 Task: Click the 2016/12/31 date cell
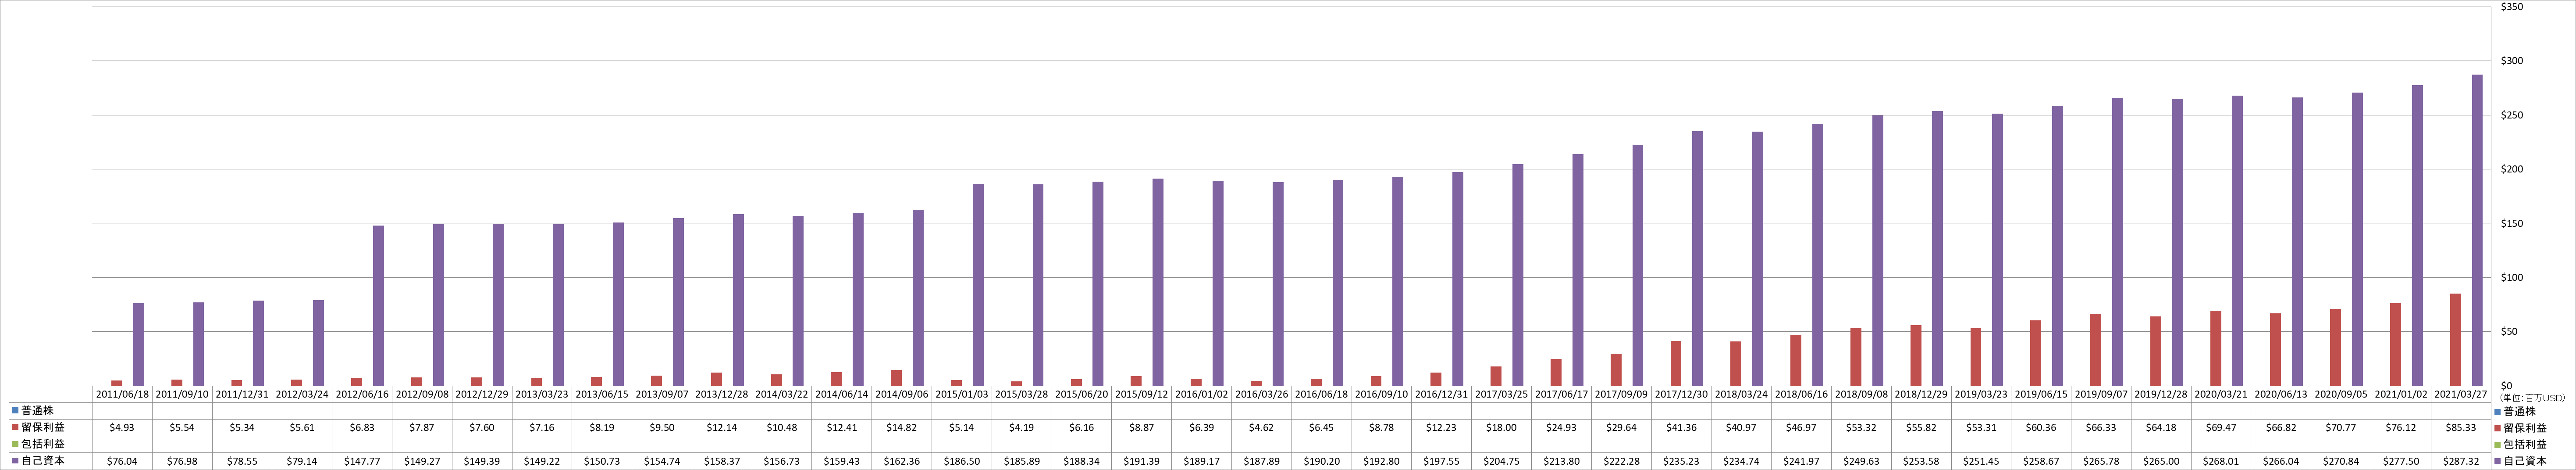click(x=1442, y=394)
